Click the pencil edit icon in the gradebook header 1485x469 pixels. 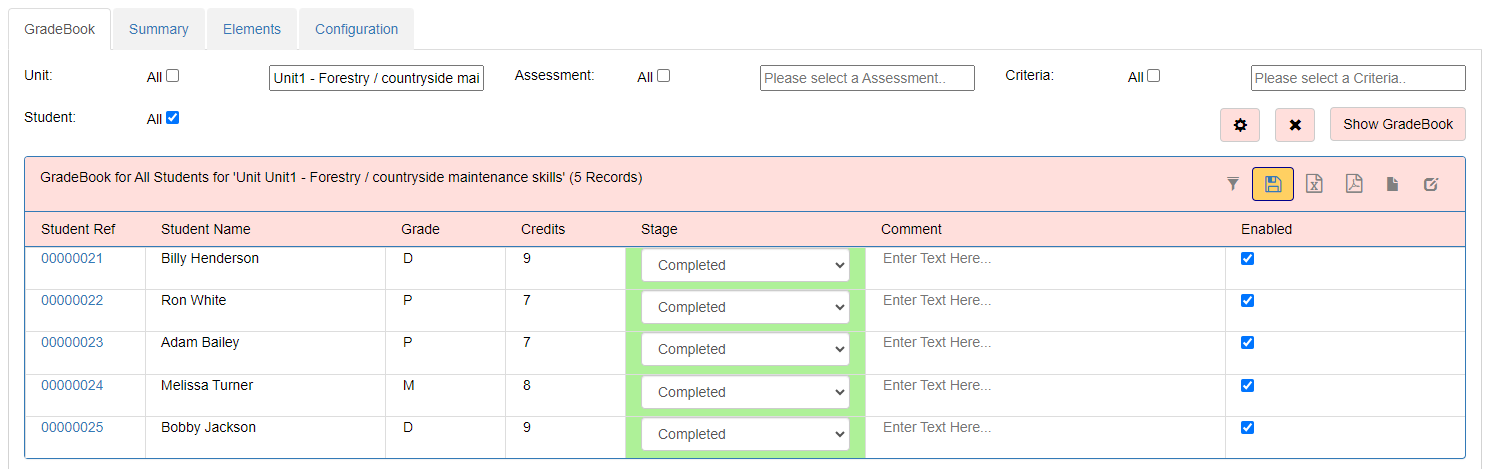[1431, 184]
